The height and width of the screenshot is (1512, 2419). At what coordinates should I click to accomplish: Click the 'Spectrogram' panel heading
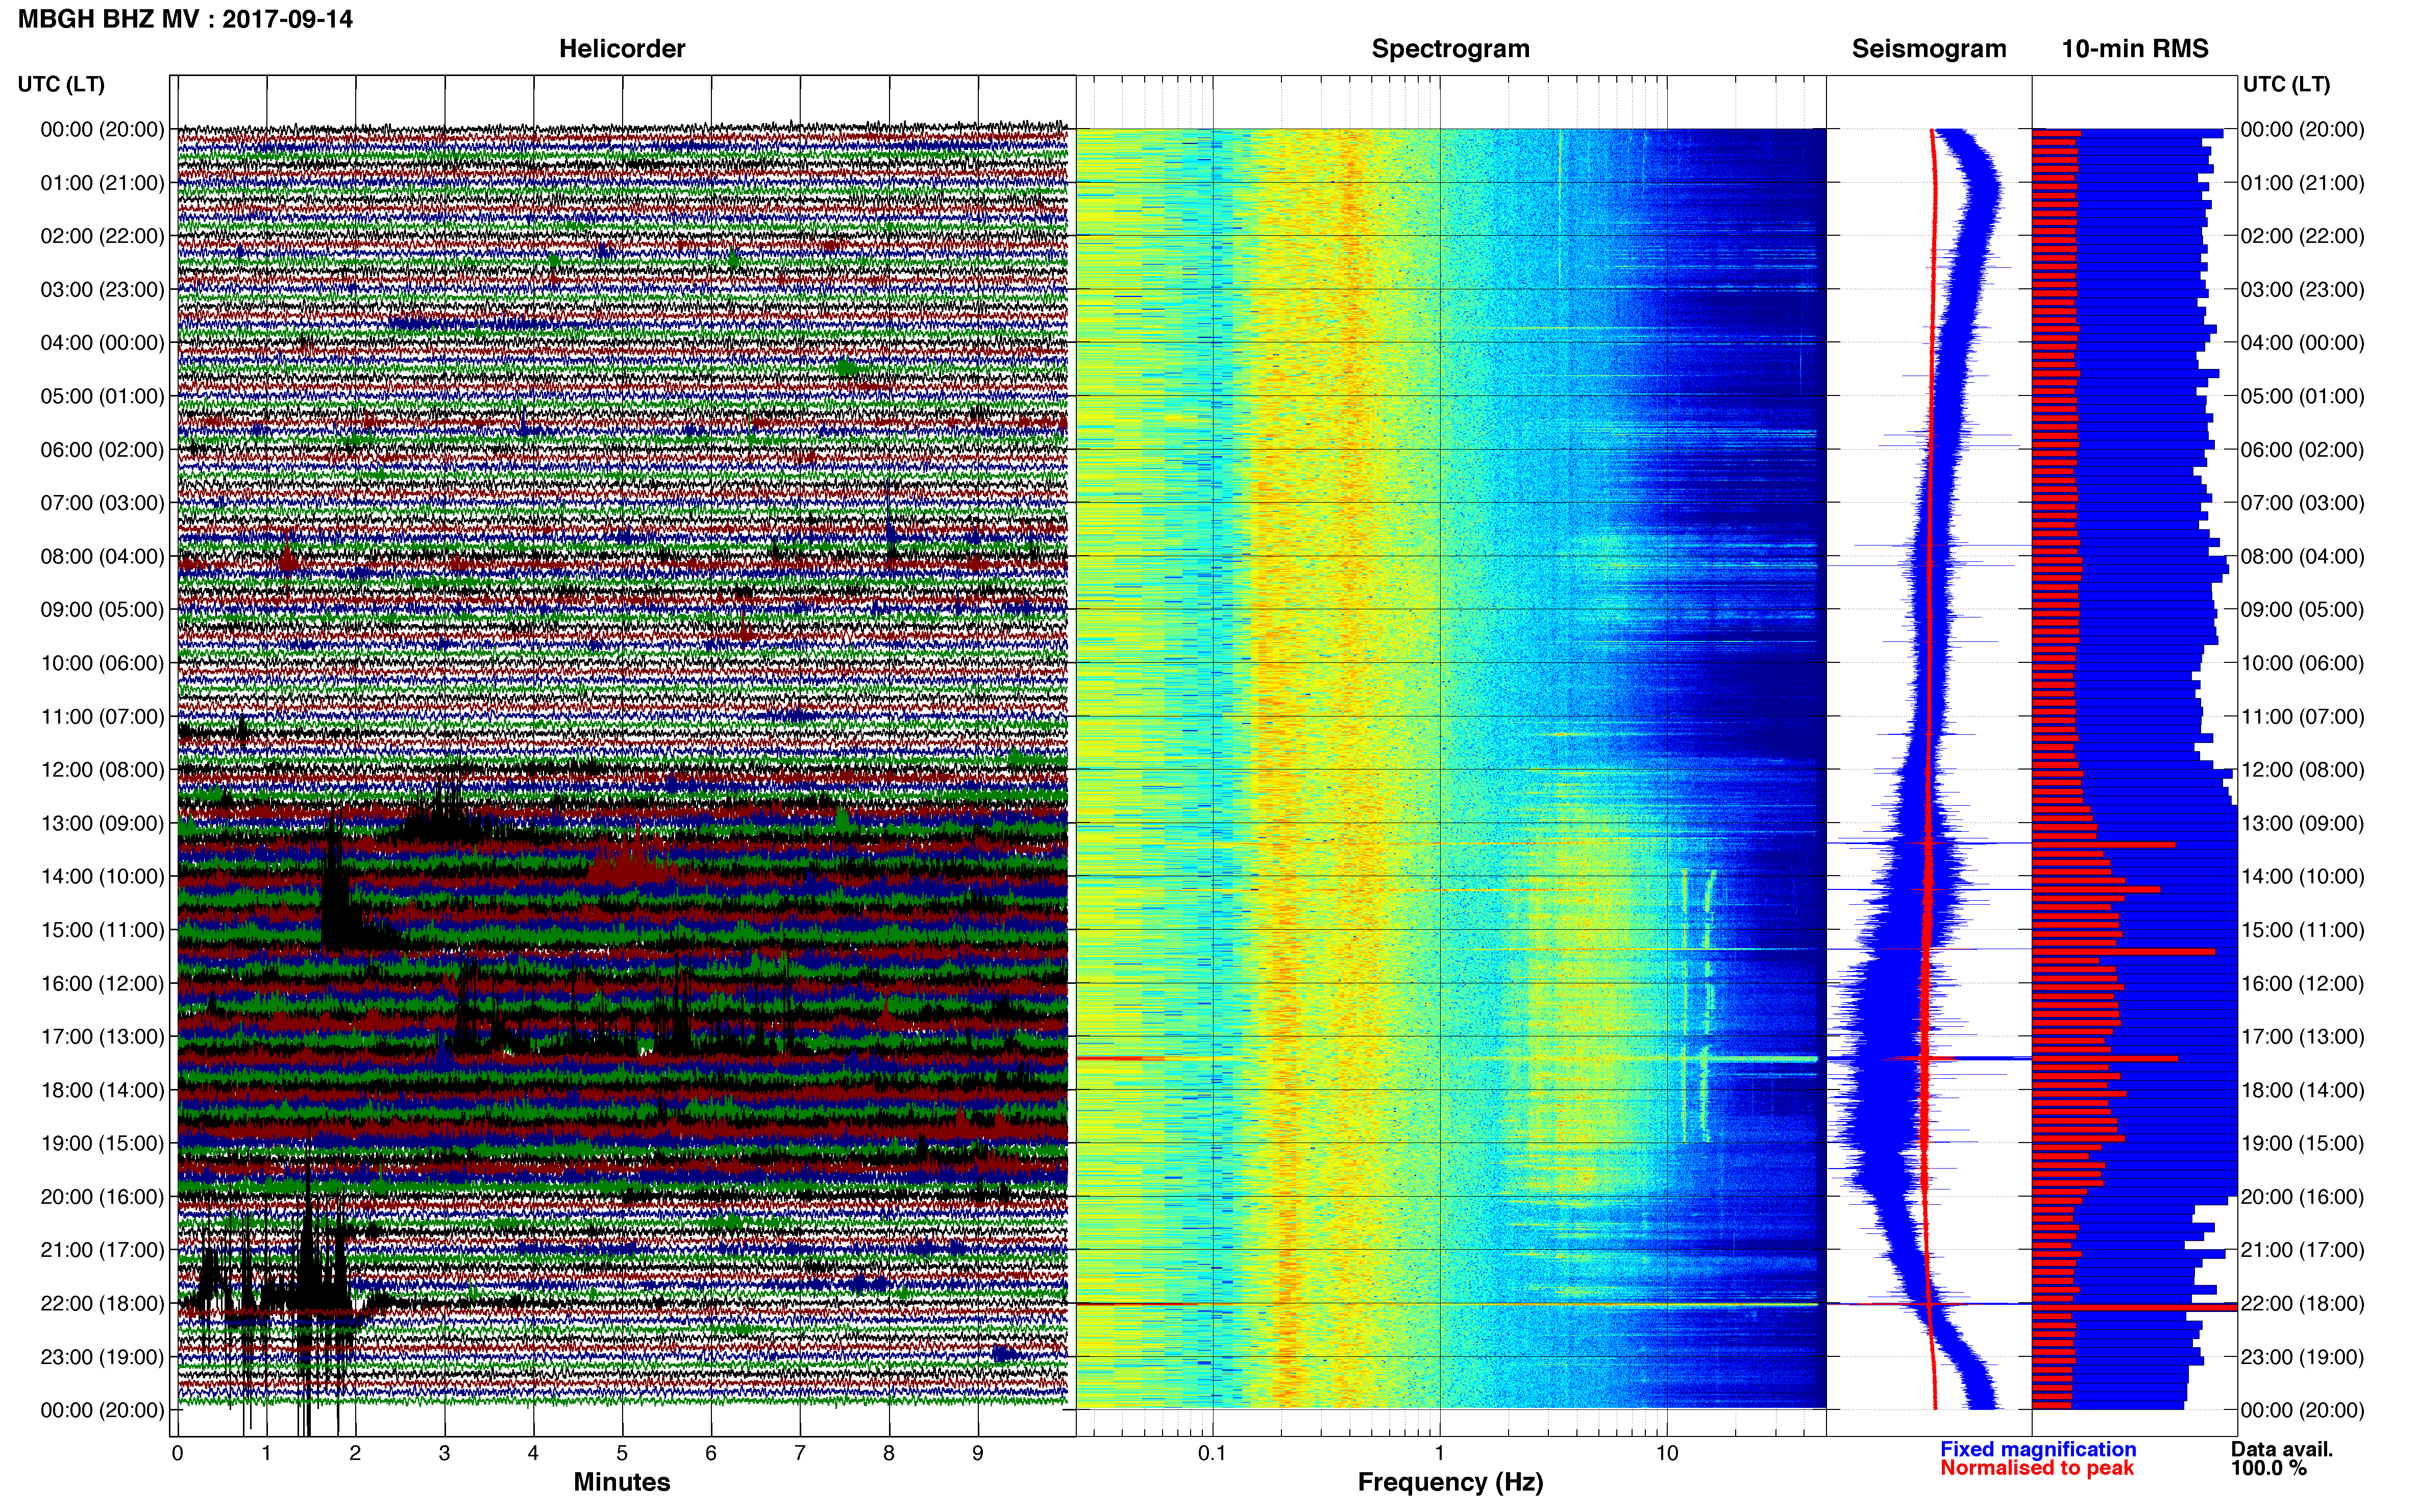click(1450, 48)
